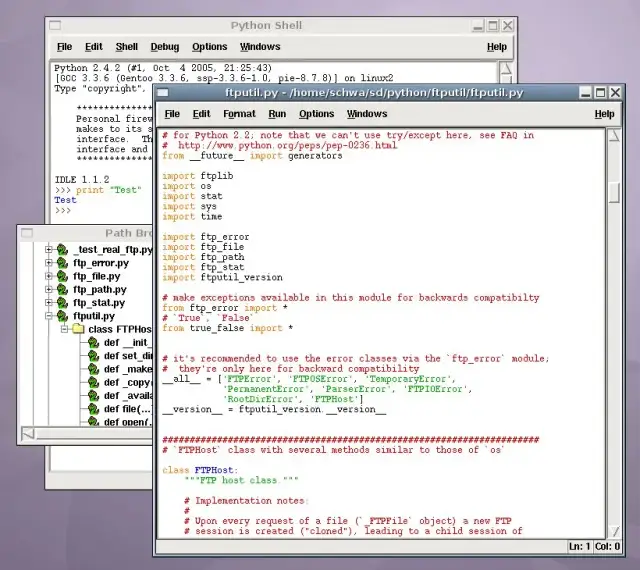Select the ftp_path.py entry in Path Browser
Screen dimensions: 640x570
(x=99, y=289)
